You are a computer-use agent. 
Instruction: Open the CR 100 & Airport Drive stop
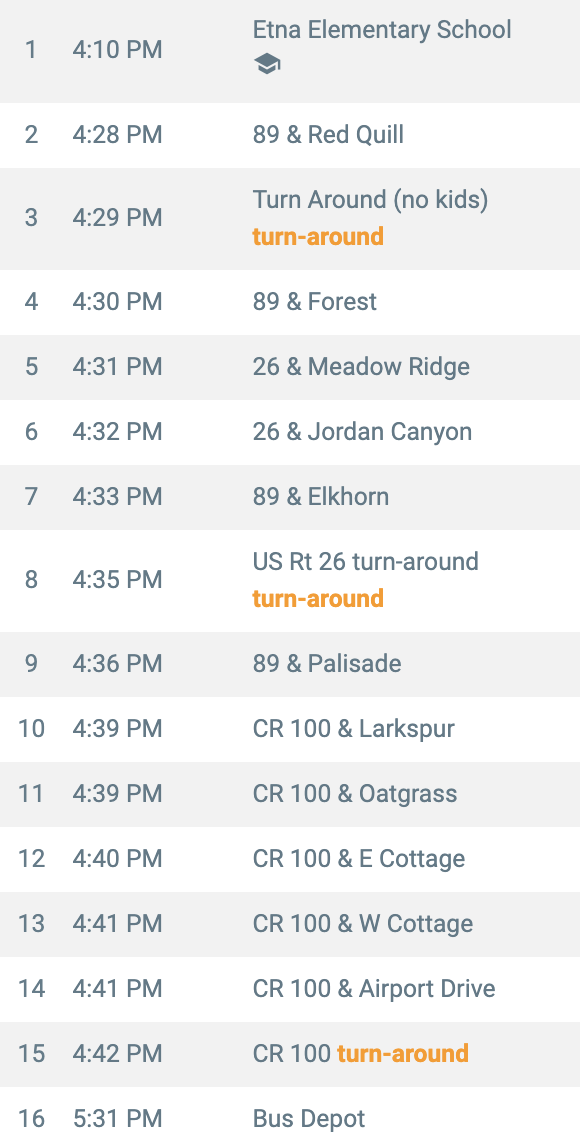pos(290,989)
